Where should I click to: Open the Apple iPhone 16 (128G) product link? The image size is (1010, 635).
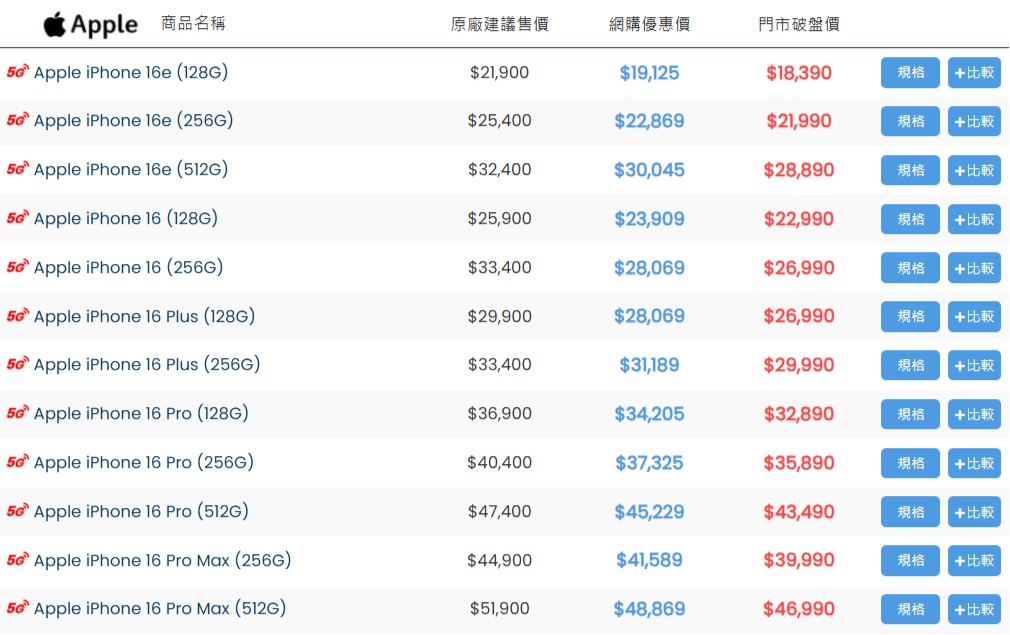[125, 218]
